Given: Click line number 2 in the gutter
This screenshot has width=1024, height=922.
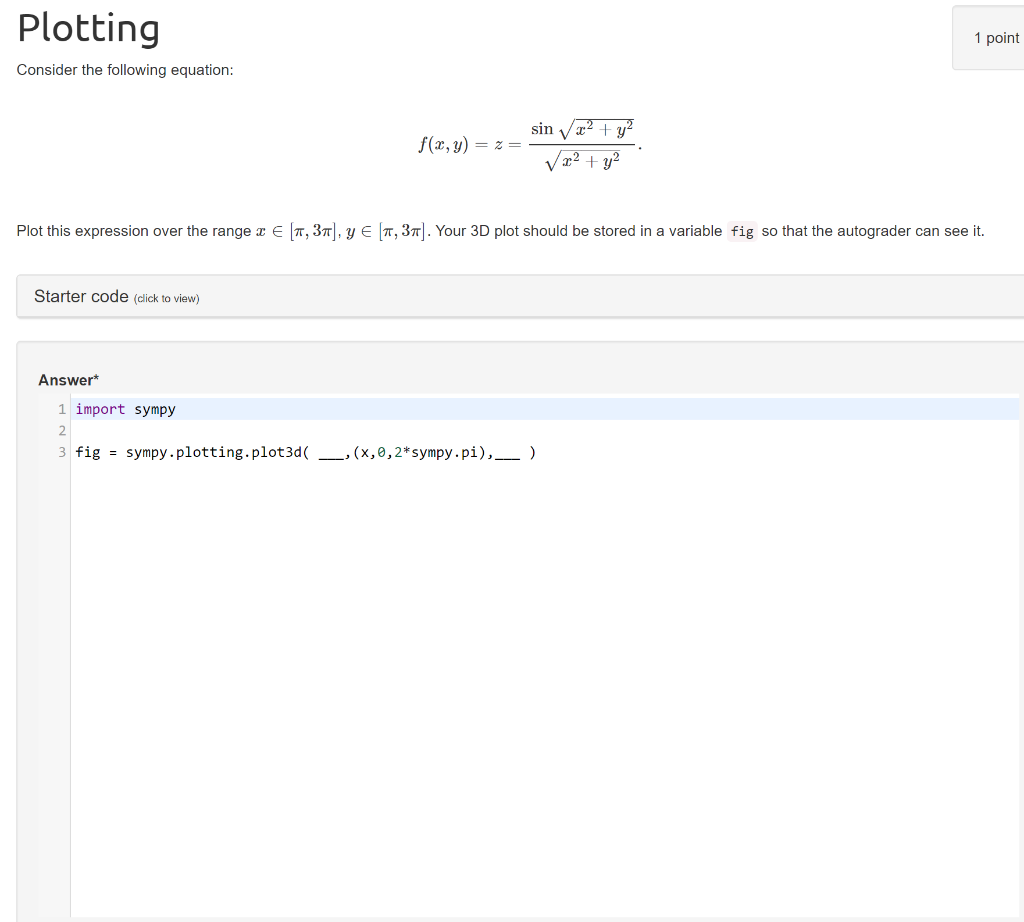Looking at the screenshot, I should pos(62,430).
